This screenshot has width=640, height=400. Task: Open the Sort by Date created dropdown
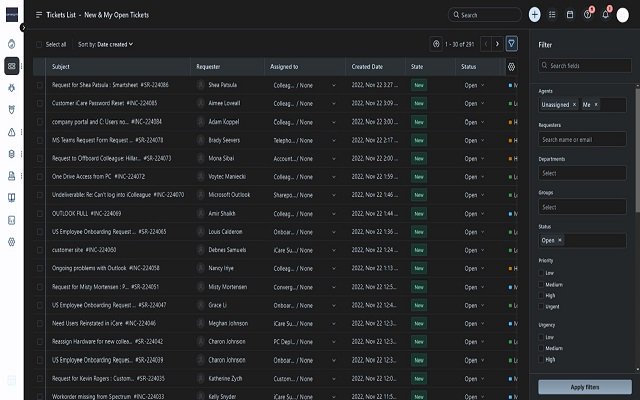click(105, 44)
